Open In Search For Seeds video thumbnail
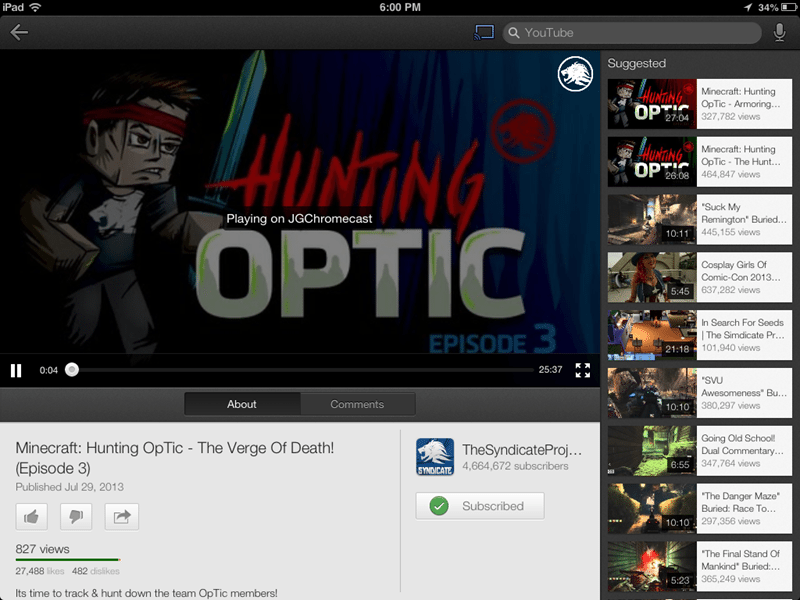The width and height of the screenshot is (800, 600). tap(652, 335)
